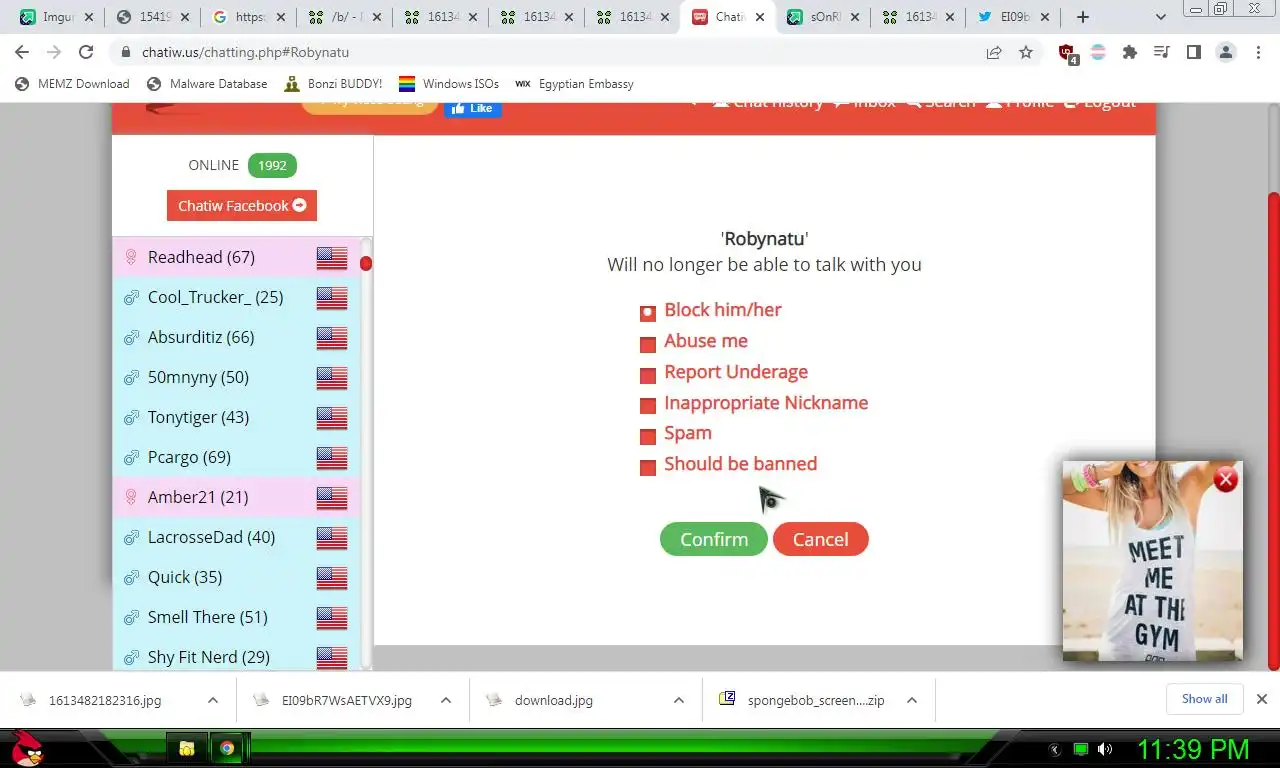Go back in browser history

pos(22,52)
